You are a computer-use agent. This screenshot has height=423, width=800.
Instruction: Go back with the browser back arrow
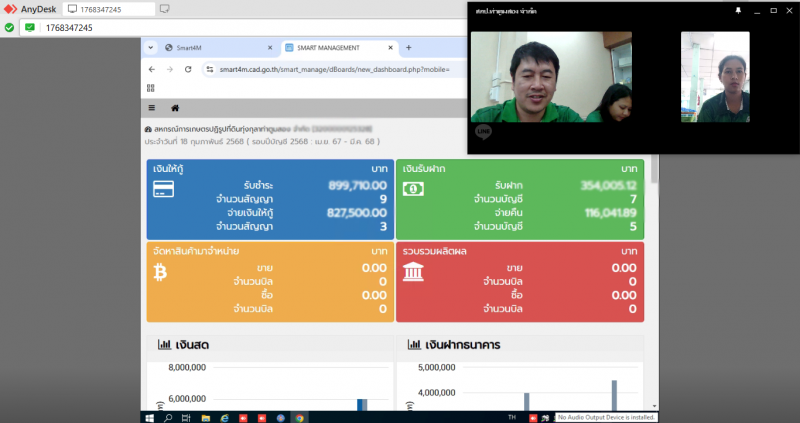click(x=152, y=69)
